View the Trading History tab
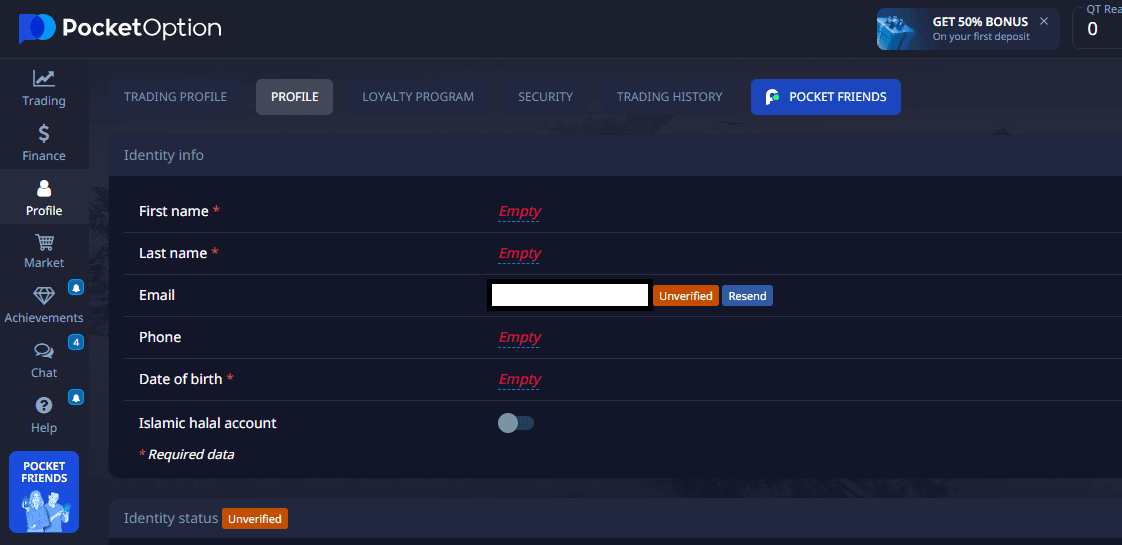The width and height of the screenshot is (1122, 545). (x=669, y=97)
